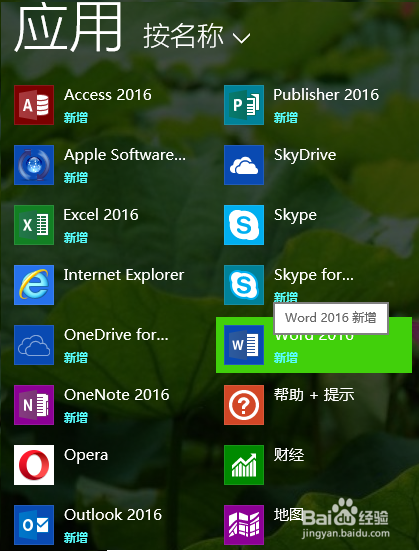Open the OneNote 2016 icon
The image size is (419, 551).
coord(34,405)
